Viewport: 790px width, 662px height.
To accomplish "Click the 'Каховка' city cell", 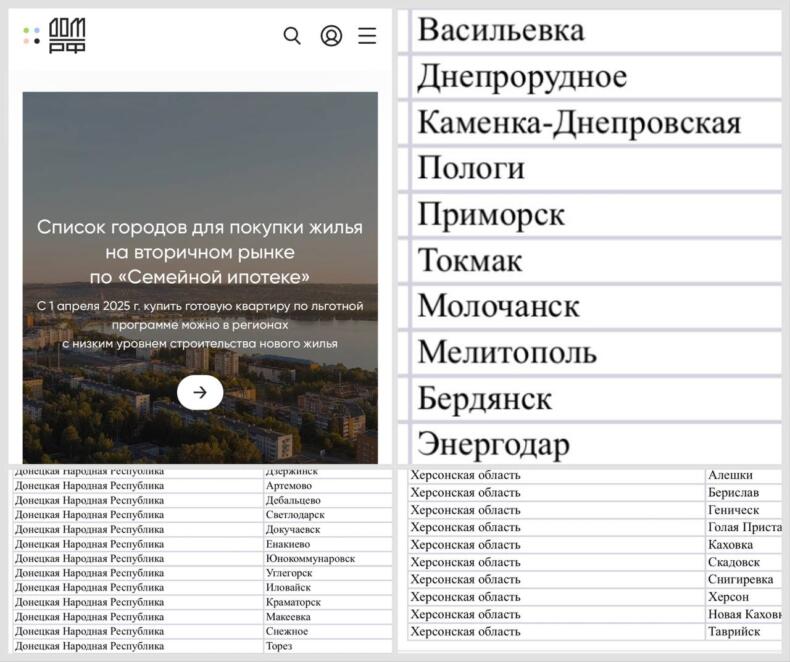I will (744, 545).
